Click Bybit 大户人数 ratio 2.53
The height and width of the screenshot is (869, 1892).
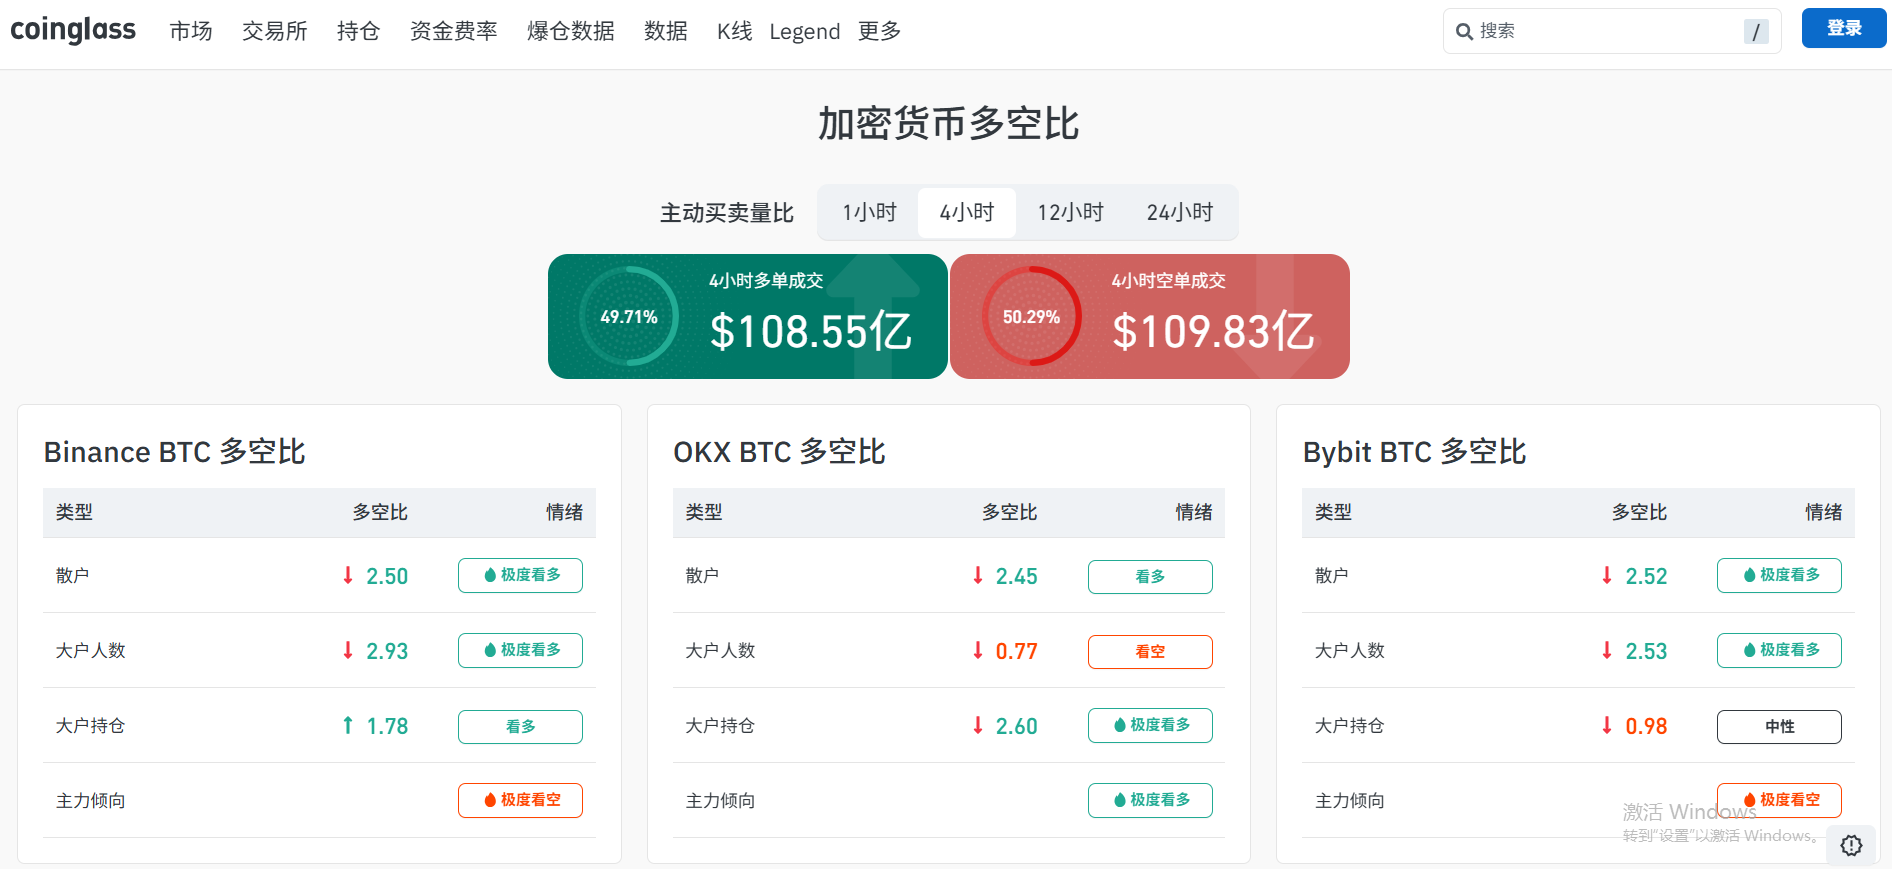click(1646, 651)
